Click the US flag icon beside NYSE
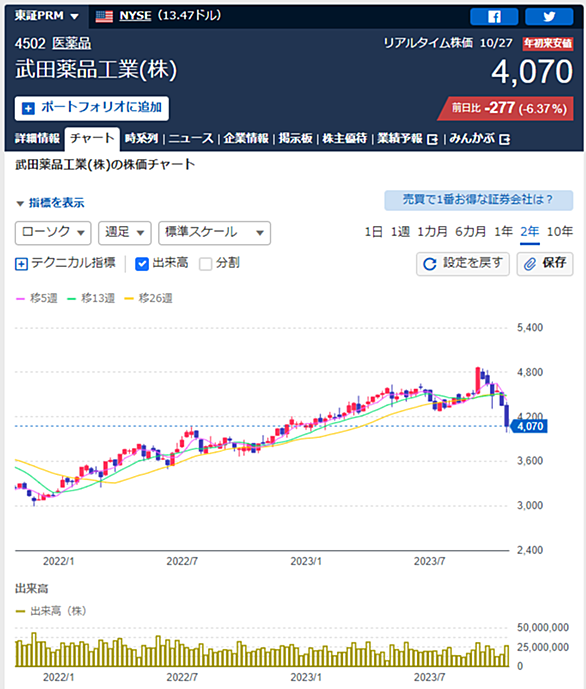The image size is (586, 689). [104, 16]
